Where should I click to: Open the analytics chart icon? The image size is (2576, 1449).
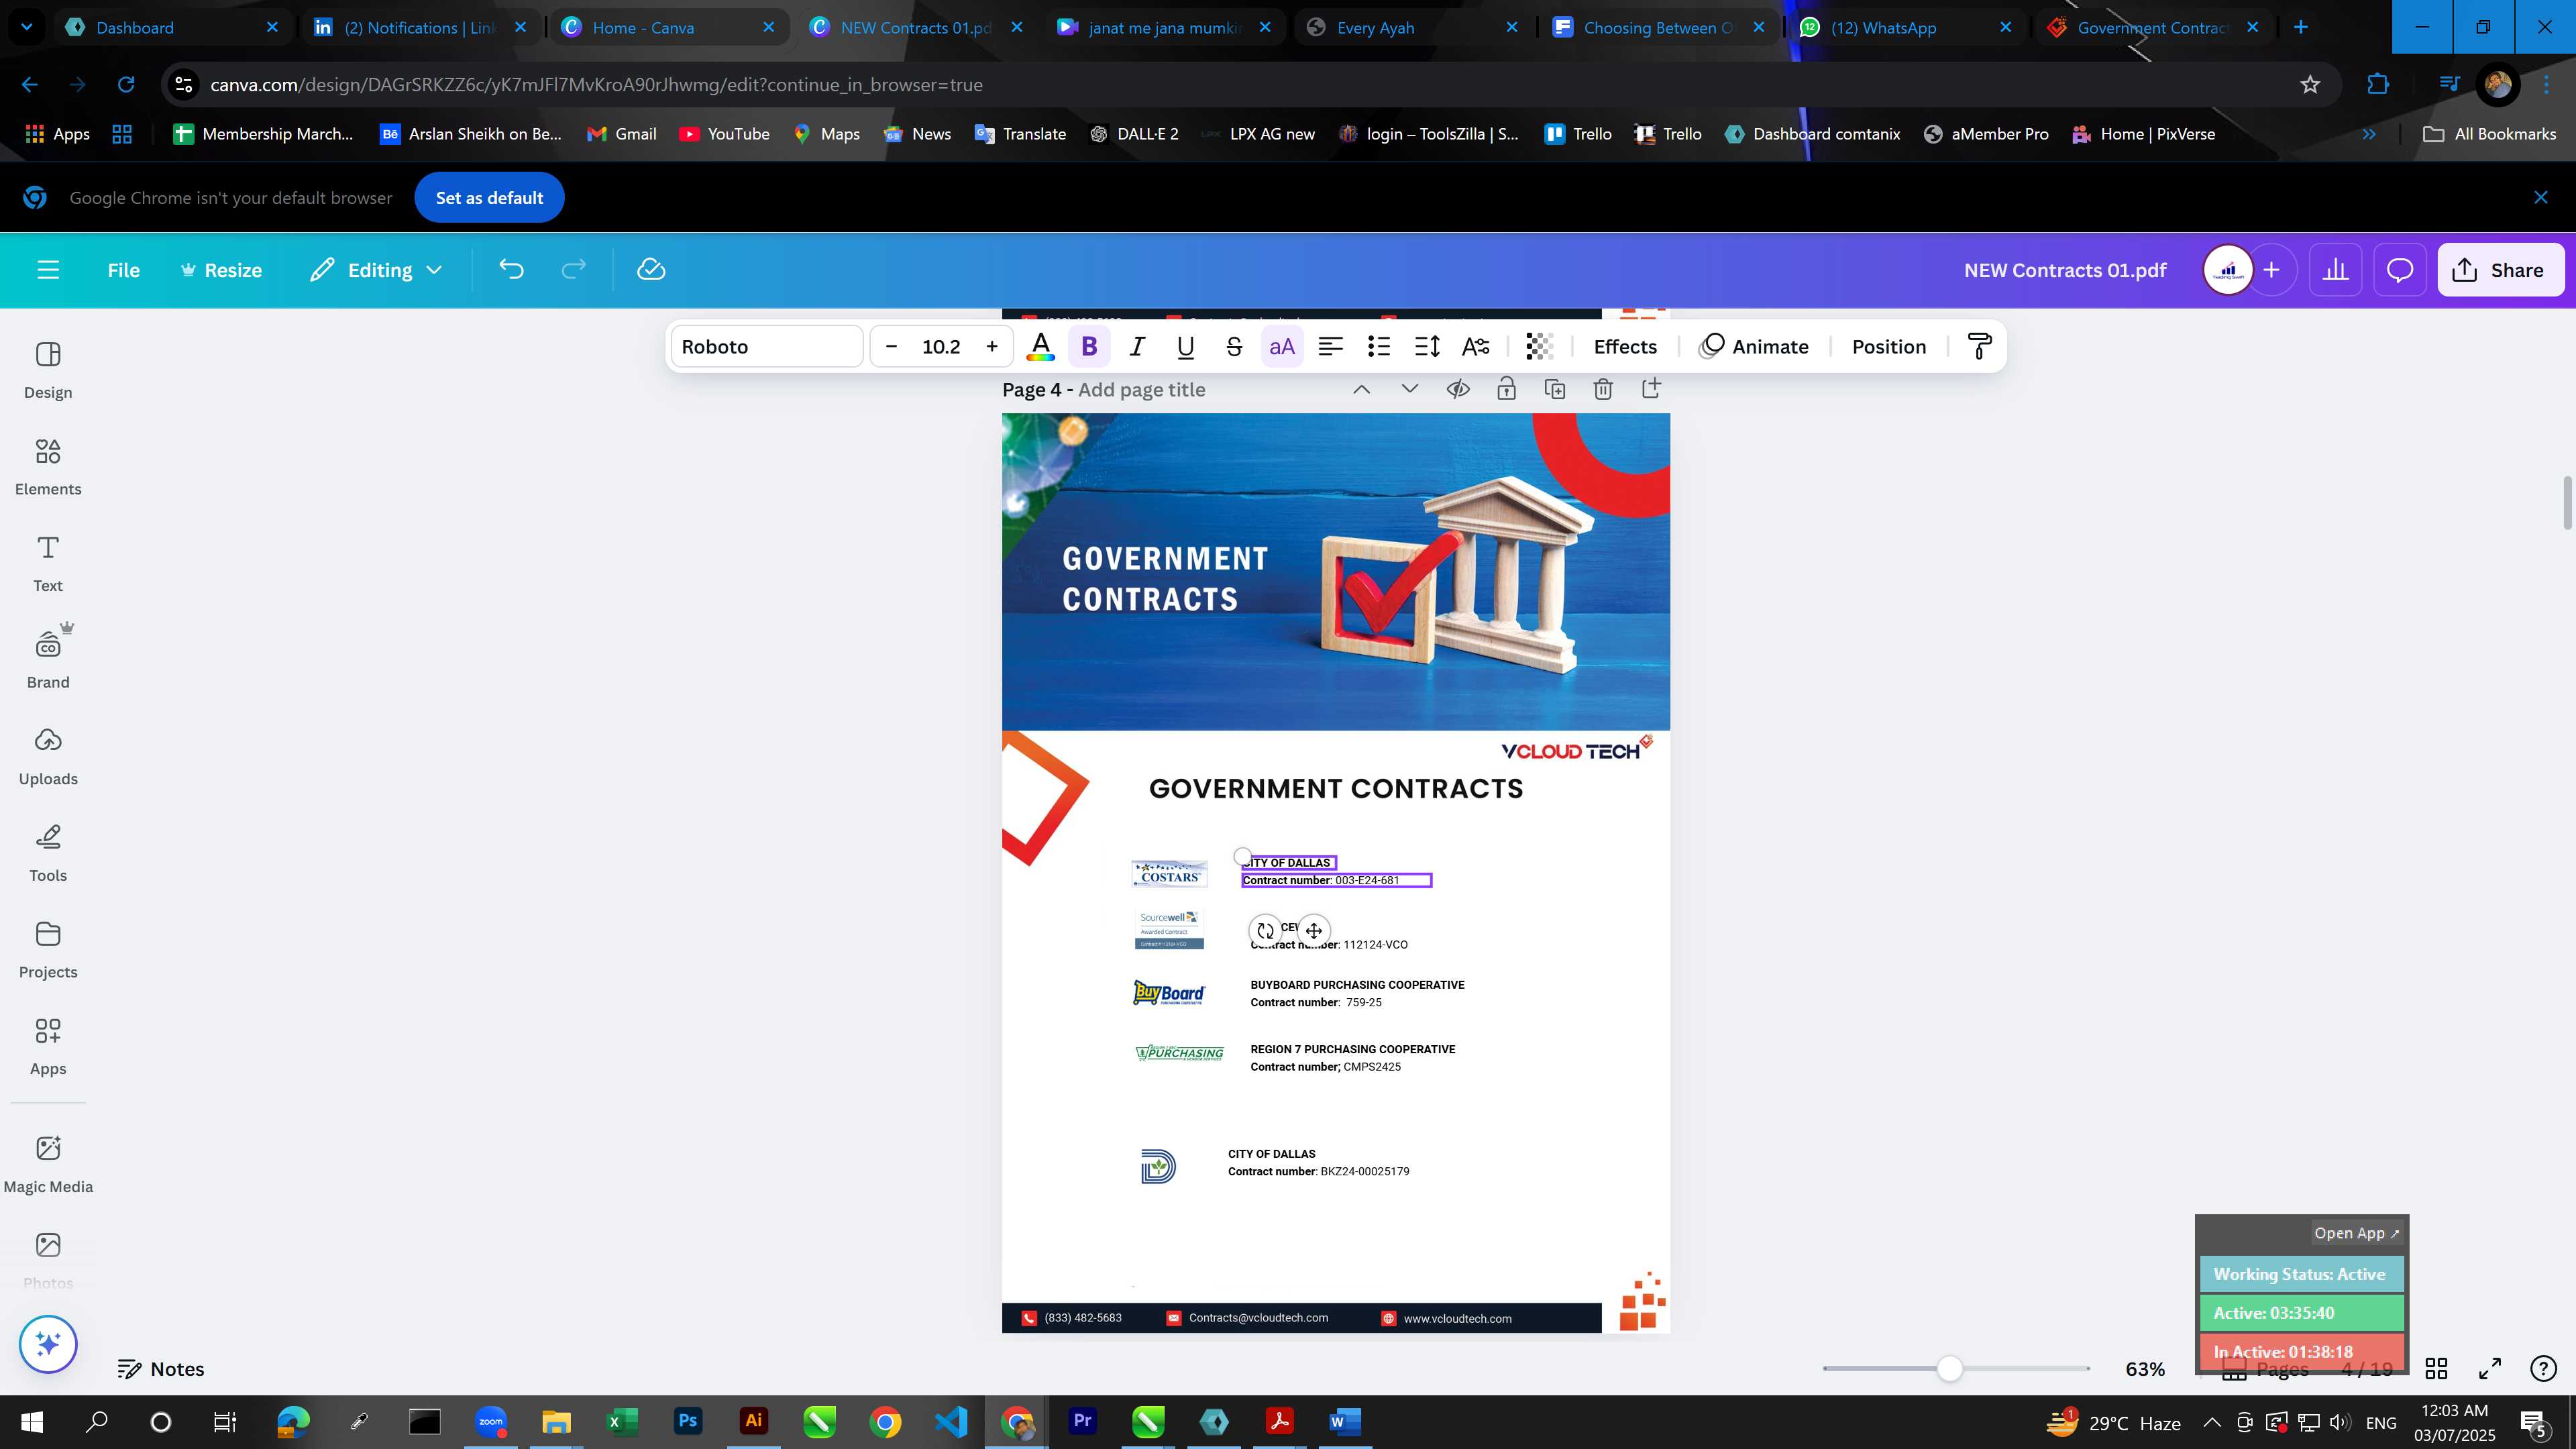click(x=2335, y=270)
